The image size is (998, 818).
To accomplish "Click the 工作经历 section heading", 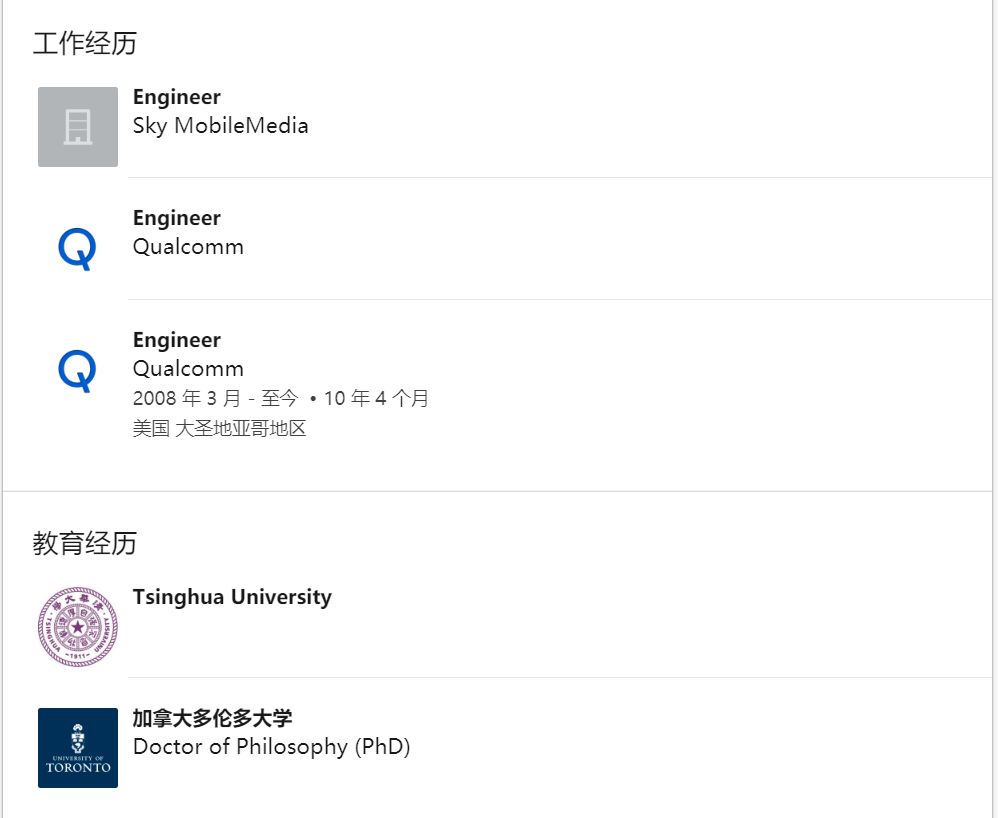I will [x=85, y=44].
